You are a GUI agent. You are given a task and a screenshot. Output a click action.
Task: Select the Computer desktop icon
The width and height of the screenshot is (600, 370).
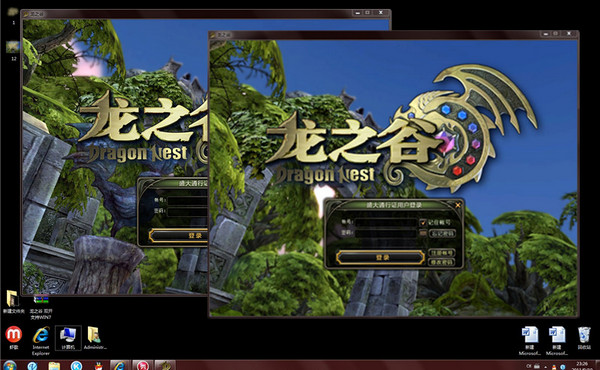pyautogui.click(x=68, y=338)
